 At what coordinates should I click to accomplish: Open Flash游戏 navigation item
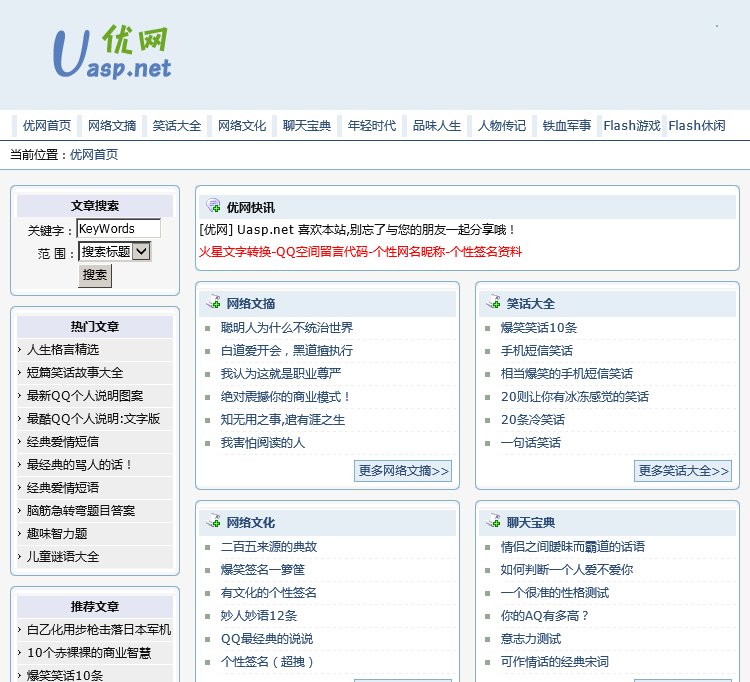(632, 126)
